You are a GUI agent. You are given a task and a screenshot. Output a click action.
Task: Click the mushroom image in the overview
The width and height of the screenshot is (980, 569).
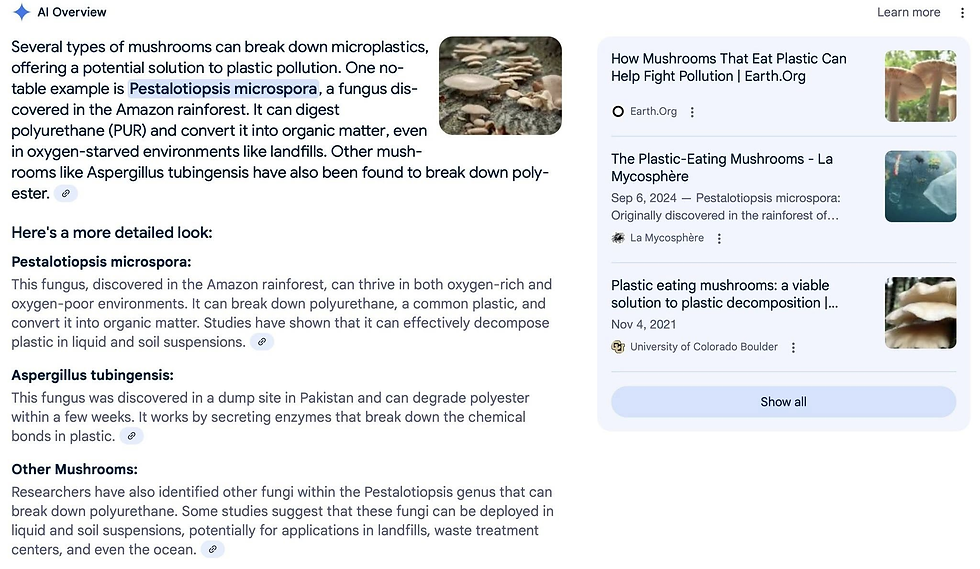tap(500, 85)
